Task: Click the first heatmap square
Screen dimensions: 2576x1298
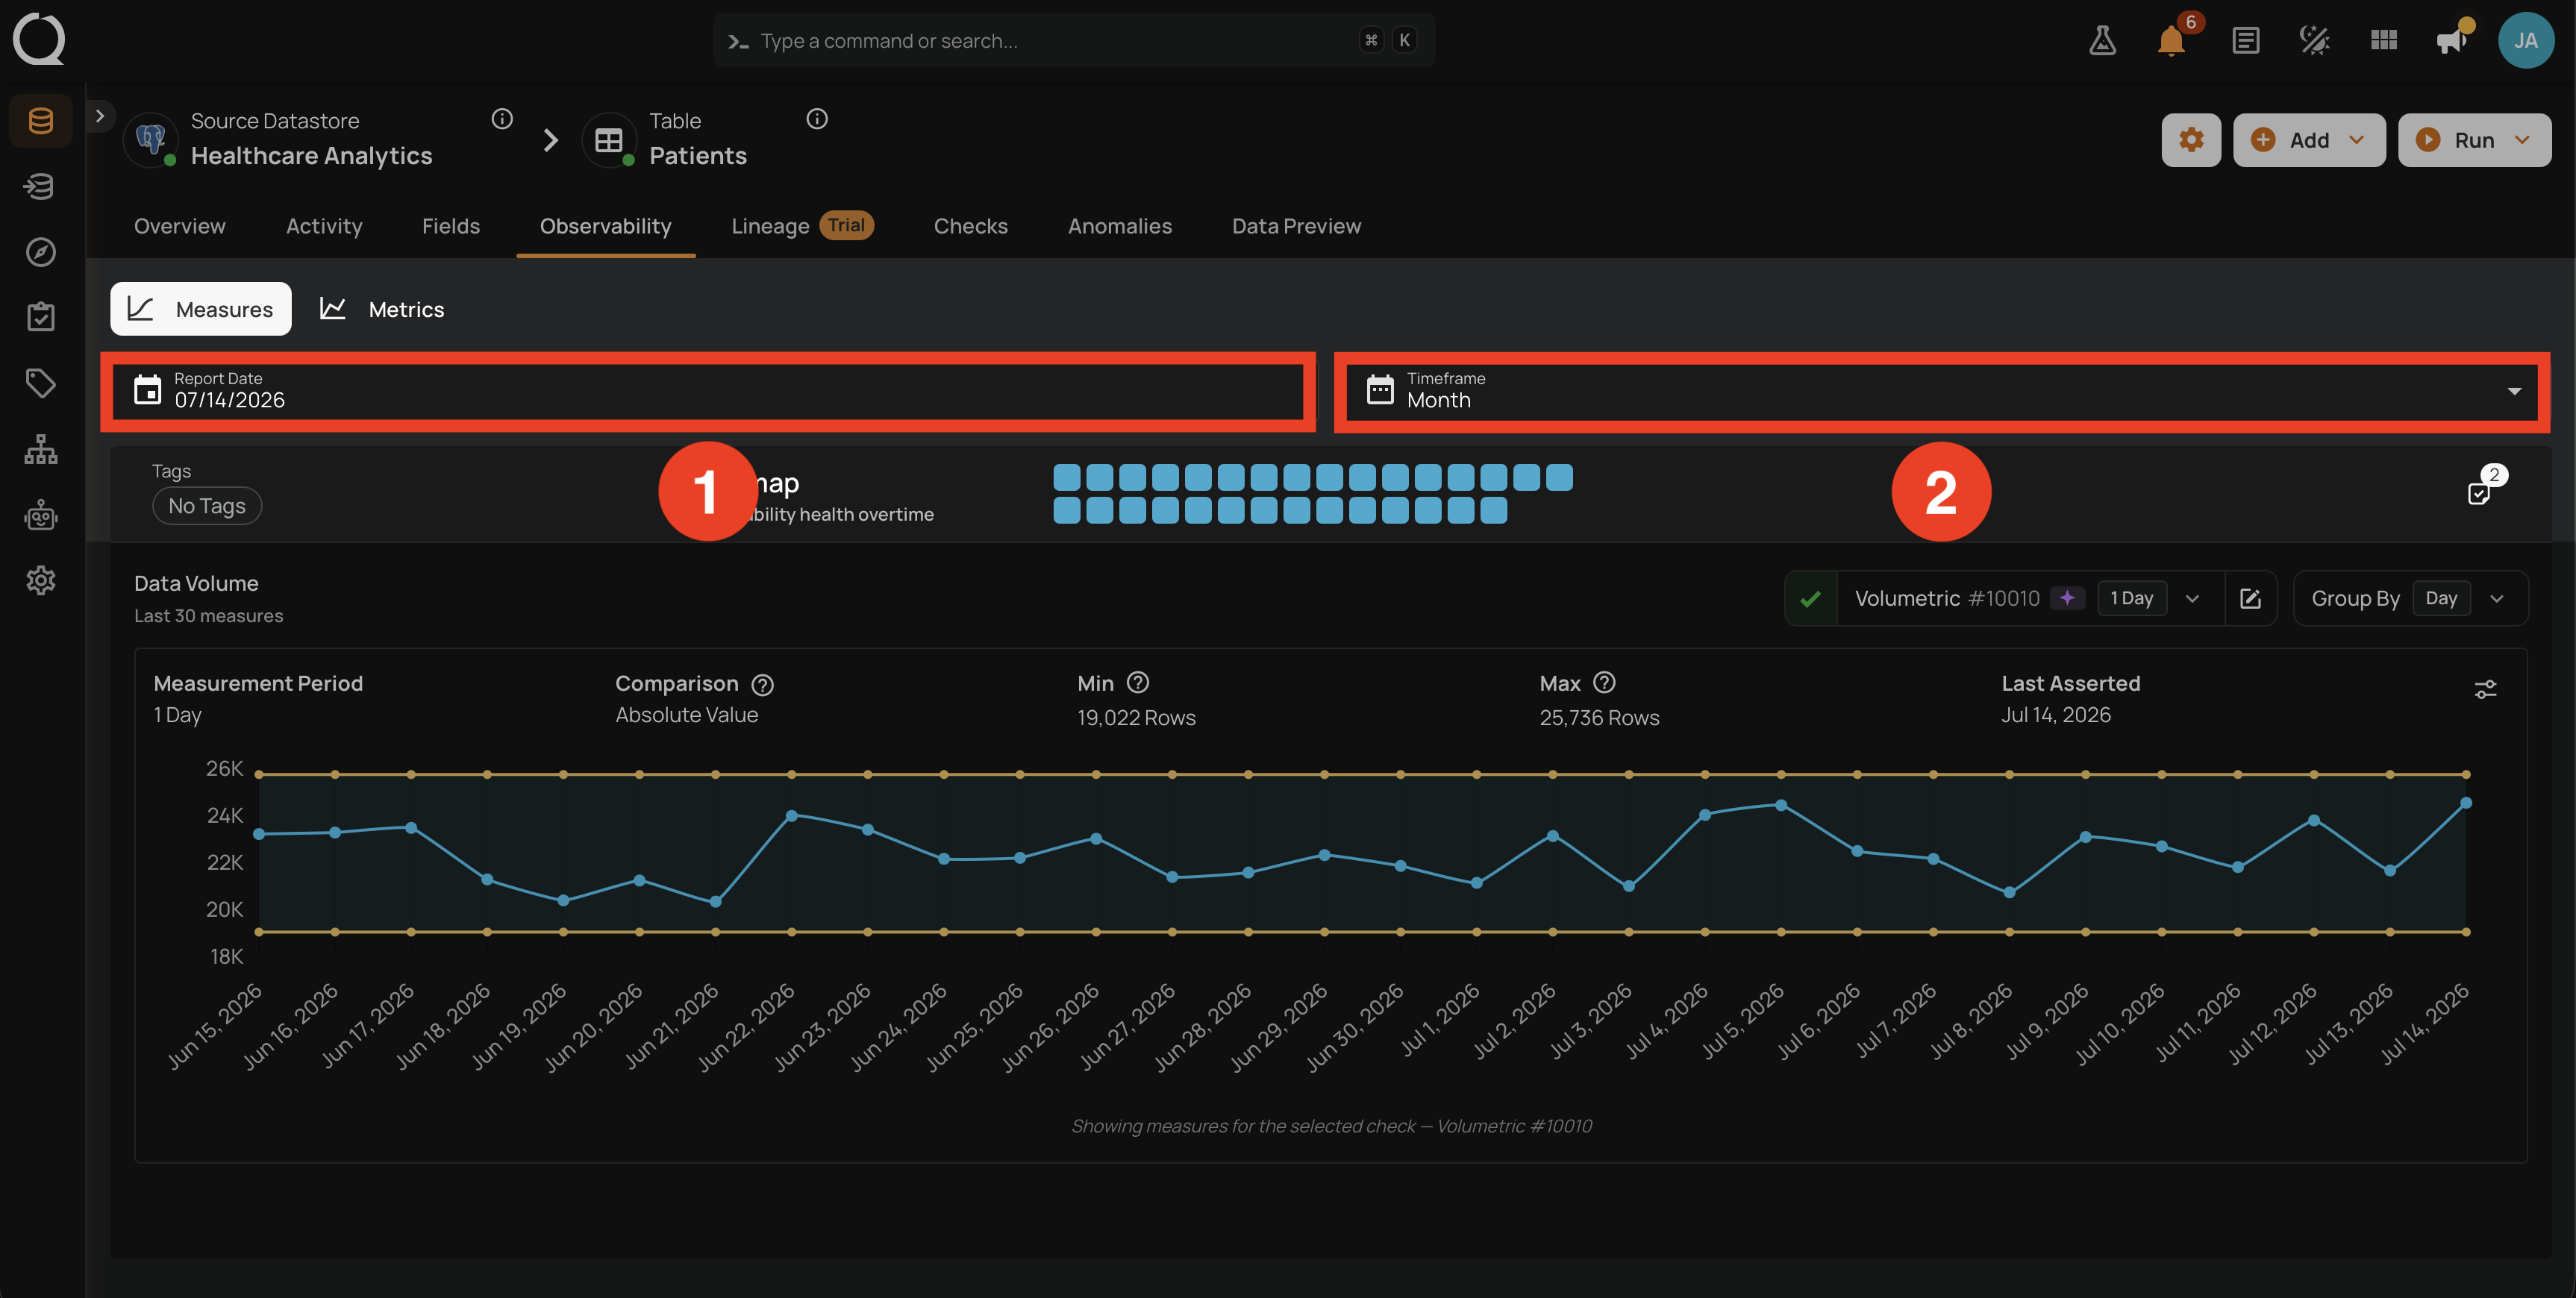Action: pyautogui.click(x=1067, y=477)
